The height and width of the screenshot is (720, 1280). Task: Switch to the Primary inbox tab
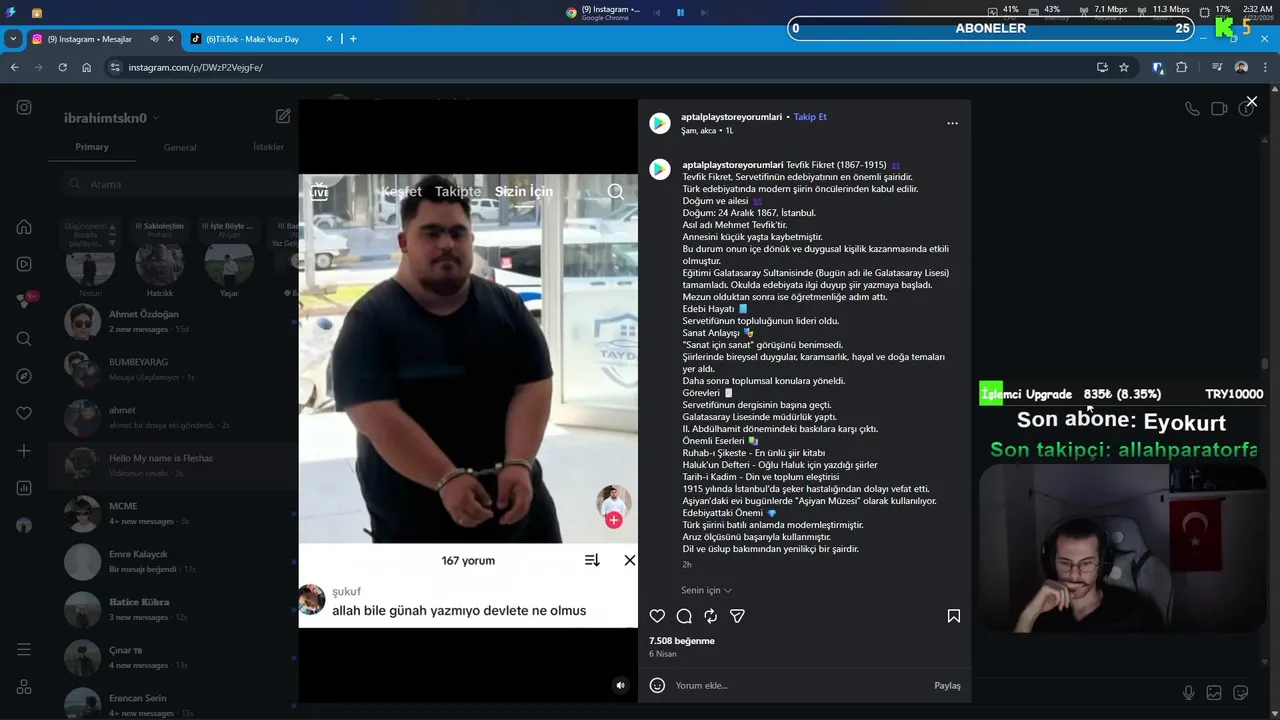[x=92, y=147]
